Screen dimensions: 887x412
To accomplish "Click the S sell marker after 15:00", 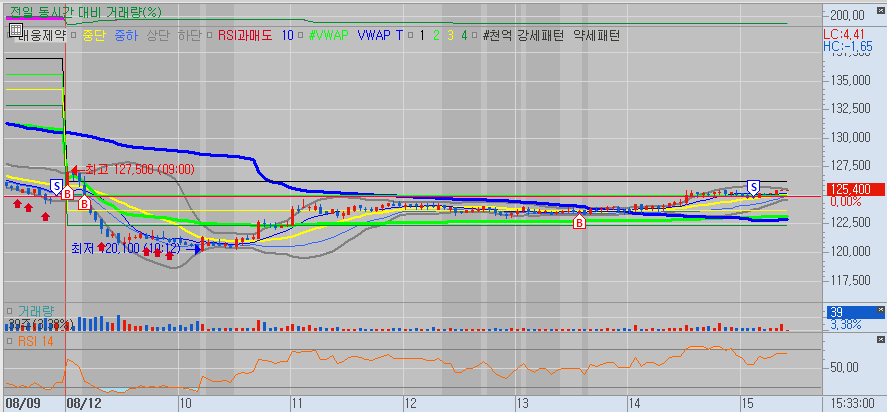I will [753, 186].
